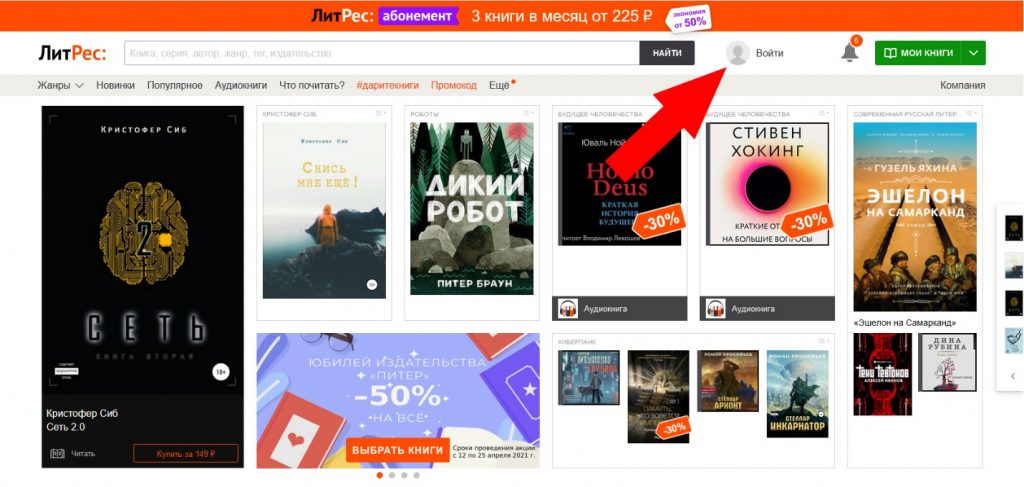
Task: Expand the Ещё menu item
Action: pos(501,85)
